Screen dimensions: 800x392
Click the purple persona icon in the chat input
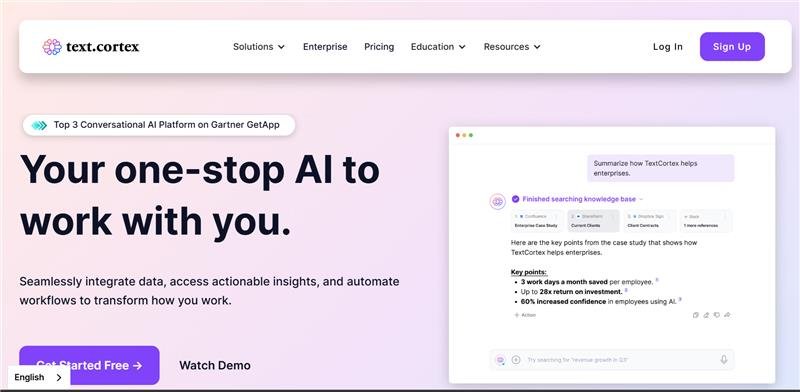pos(500,360)
